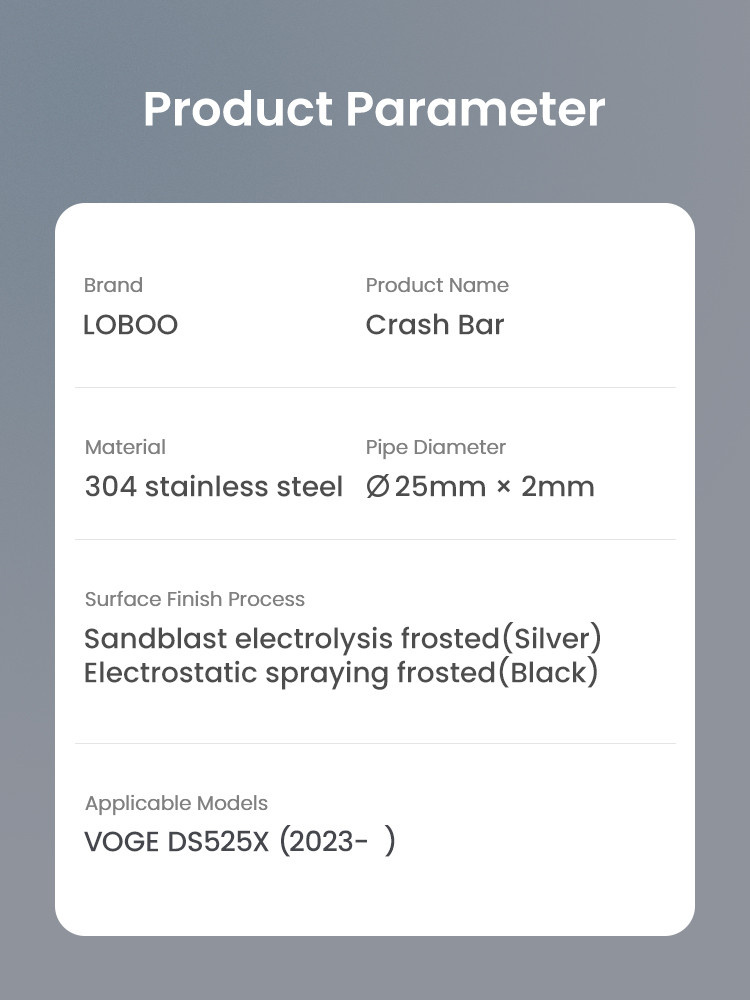The image size is (750, 1000).
Task: Click the Surface Finish Process label
Action: [x=195, y=599]
